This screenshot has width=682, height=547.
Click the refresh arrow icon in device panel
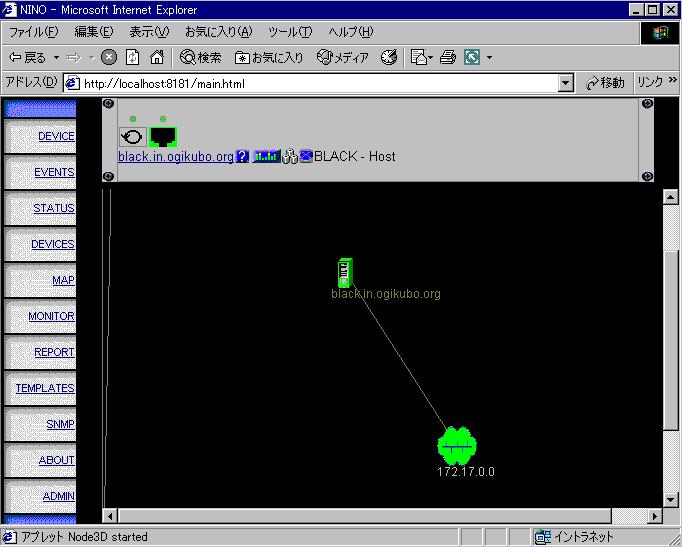(x=131, y=137)
